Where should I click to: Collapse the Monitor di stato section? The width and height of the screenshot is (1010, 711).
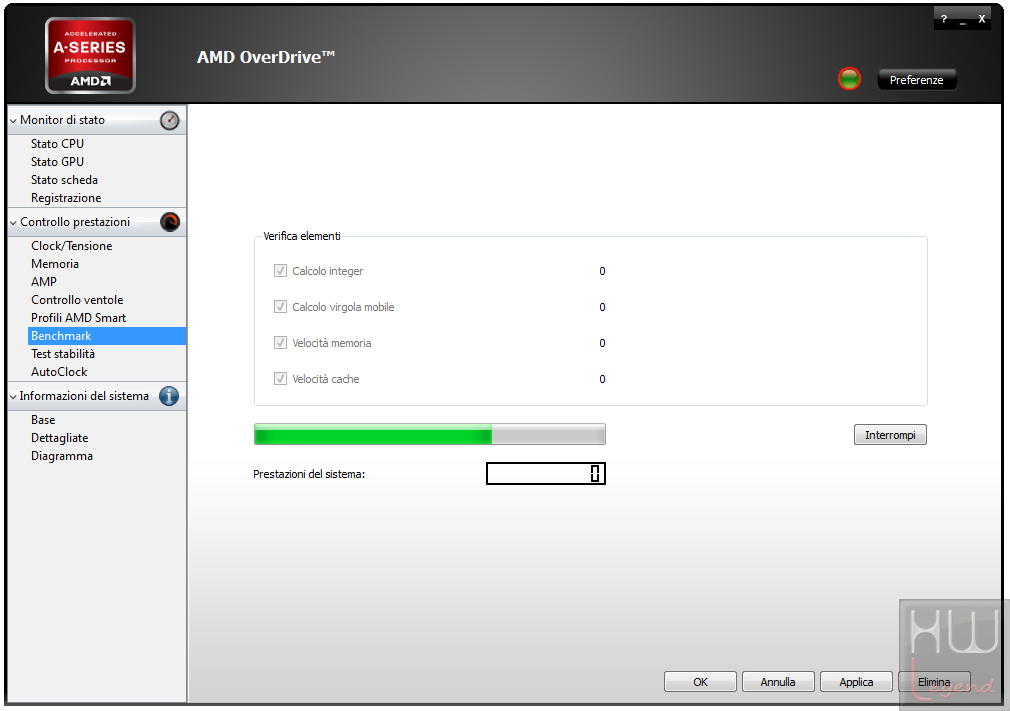coord(13,120)
